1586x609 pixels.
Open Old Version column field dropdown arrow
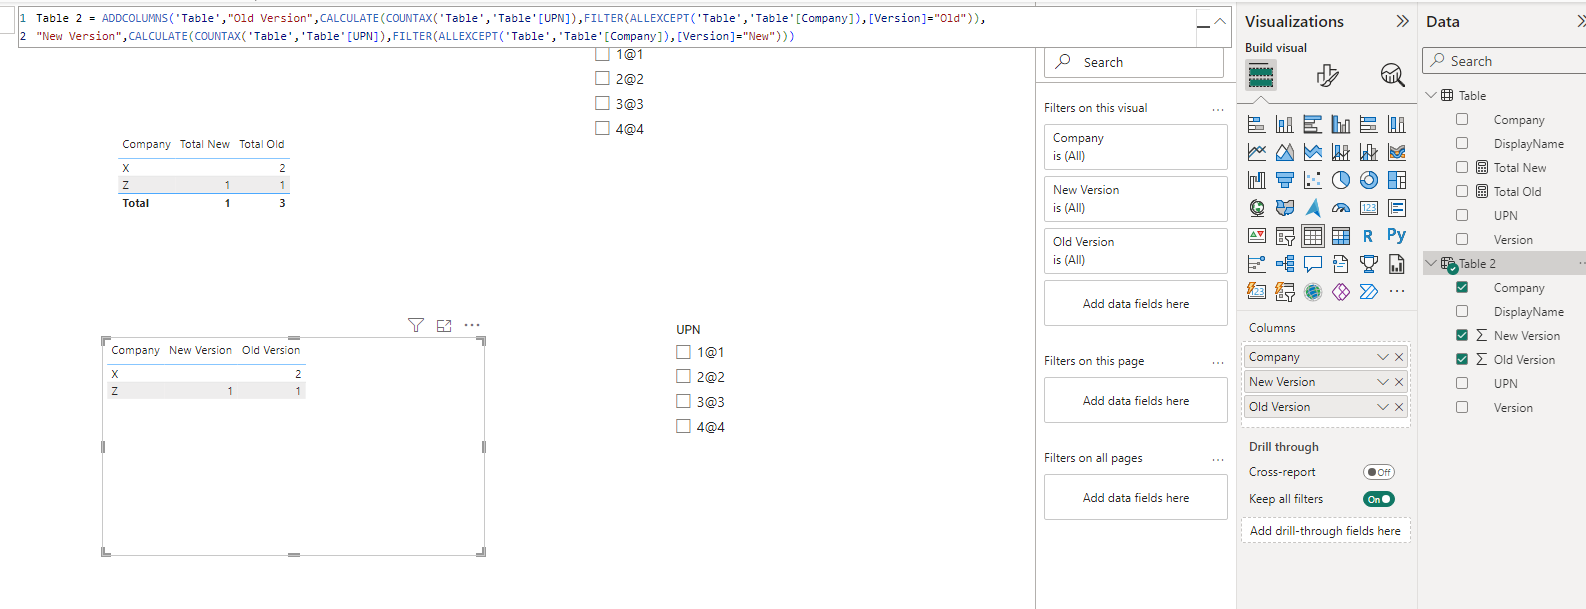tap(1383, 407)
